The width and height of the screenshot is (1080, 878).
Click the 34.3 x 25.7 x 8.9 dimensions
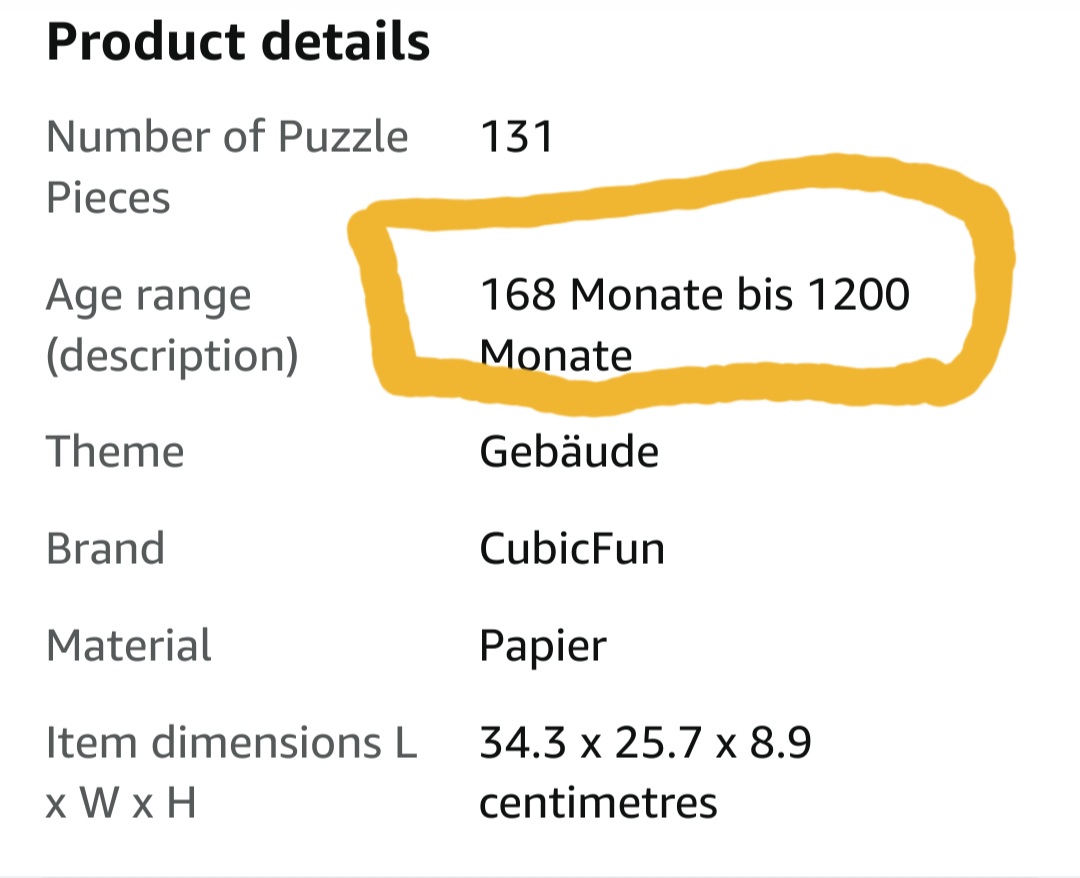(x=645, y=743)
